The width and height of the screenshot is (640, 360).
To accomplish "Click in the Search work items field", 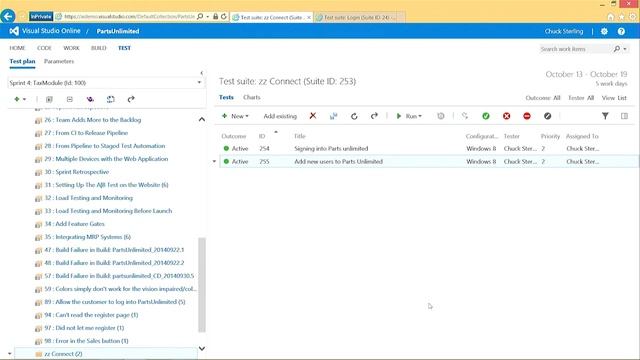I will 575,49.
